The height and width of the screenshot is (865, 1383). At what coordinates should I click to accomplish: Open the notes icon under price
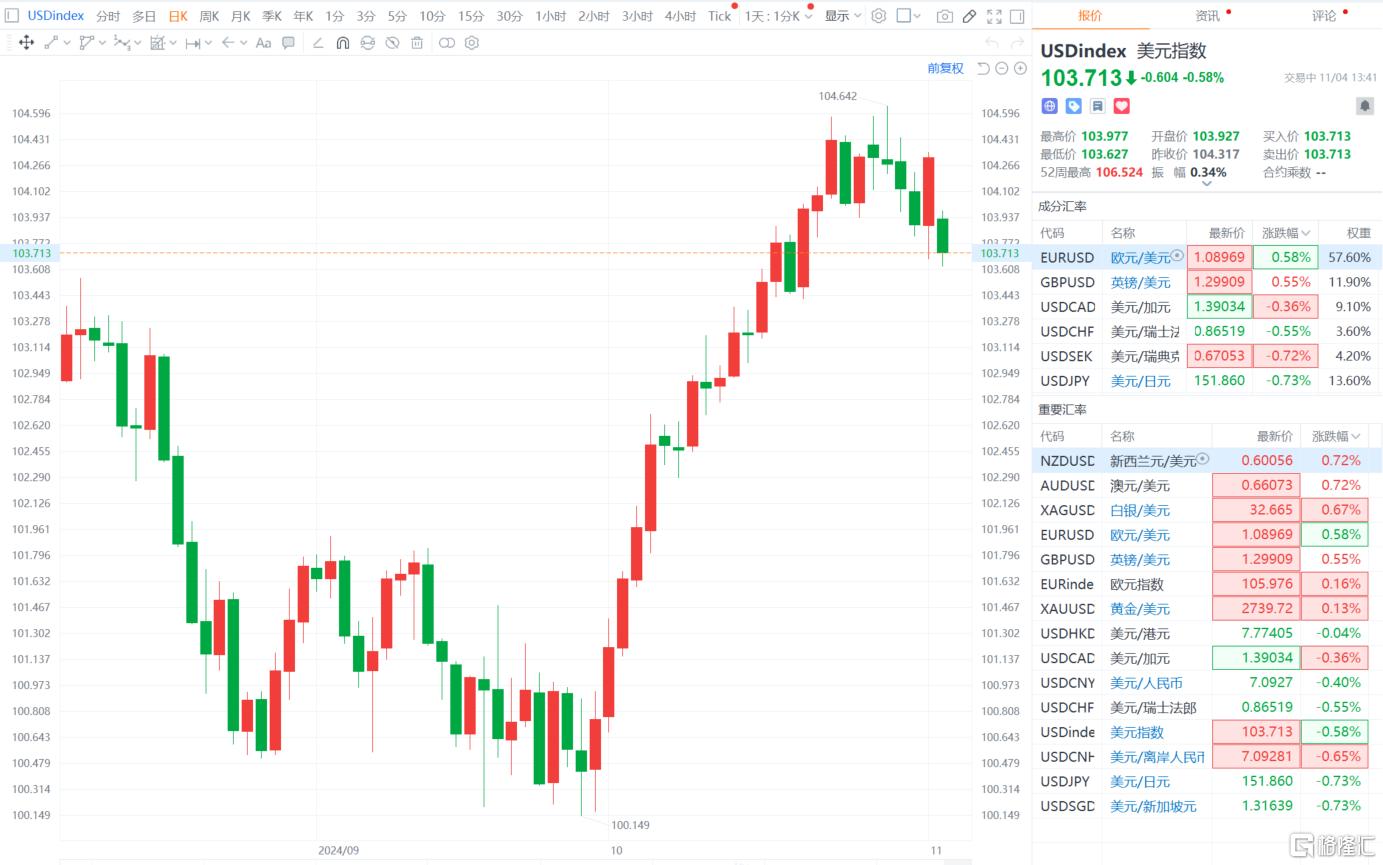(1097, 105)
